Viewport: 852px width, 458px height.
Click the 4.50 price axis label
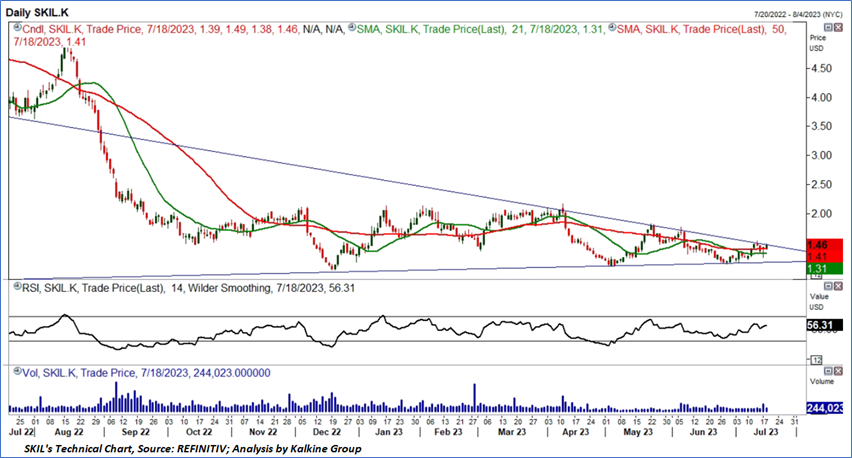pos(820,68)
